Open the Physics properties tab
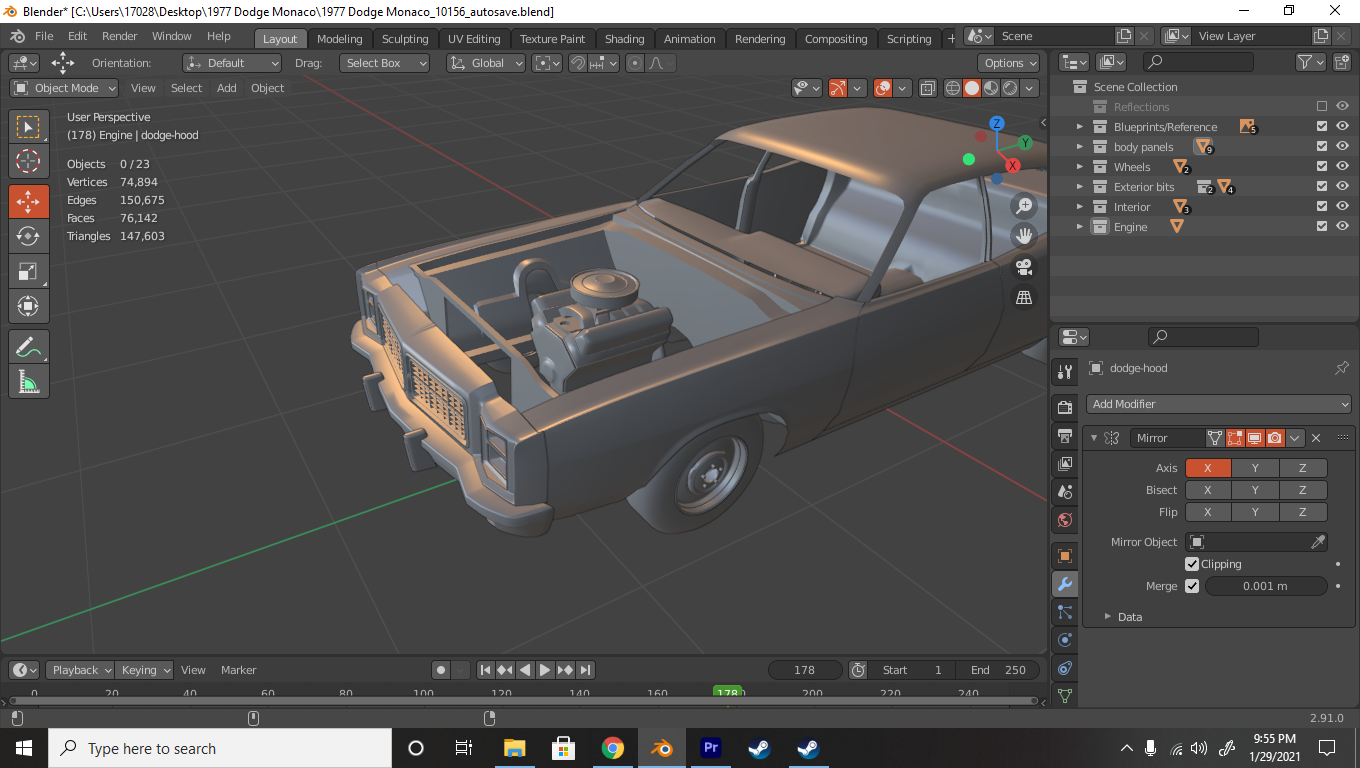Viewport: 1360px width, 768px height. click(1065, 640)
